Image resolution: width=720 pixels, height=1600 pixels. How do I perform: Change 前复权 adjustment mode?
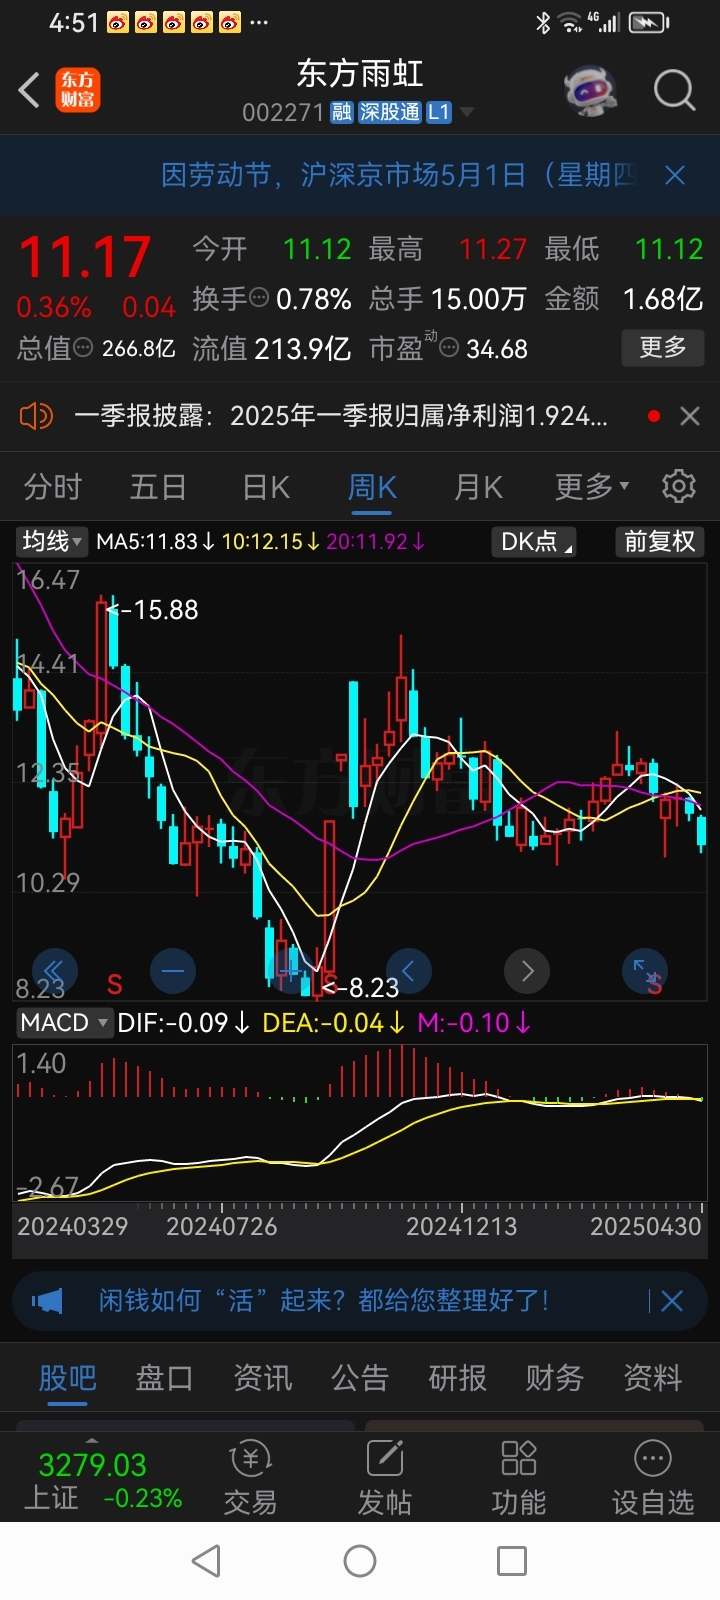pyautogui.click(x=659, y=541)
